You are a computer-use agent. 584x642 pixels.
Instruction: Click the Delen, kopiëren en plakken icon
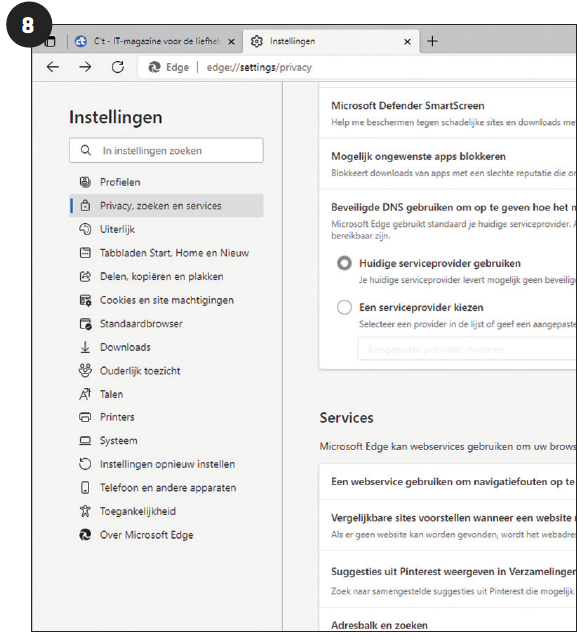pos(85,277)
